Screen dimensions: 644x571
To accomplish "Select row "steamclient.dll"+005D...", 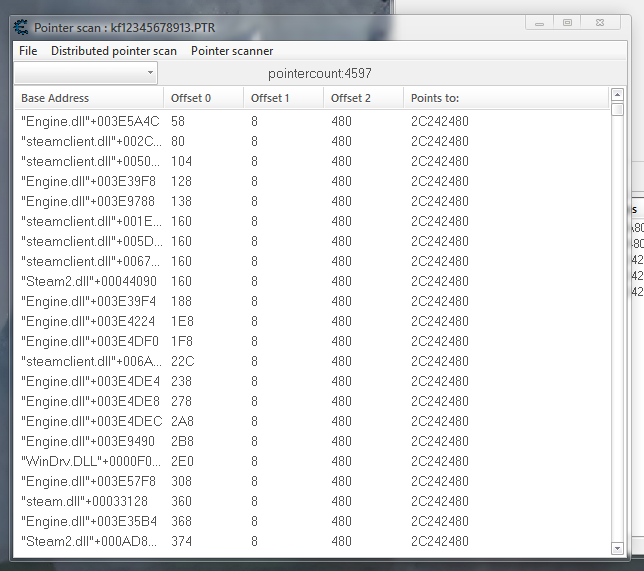I will 312,241.
